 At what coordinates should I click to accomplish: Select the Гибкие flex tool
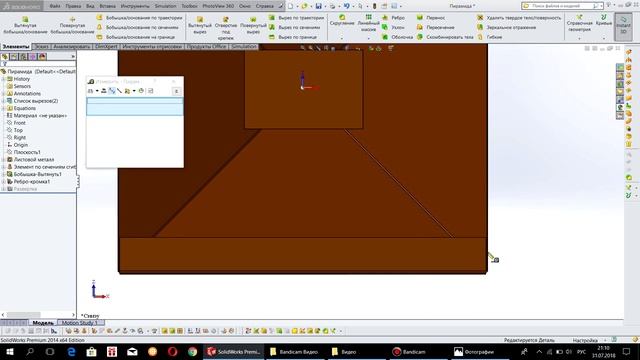[x=490, y=37]
